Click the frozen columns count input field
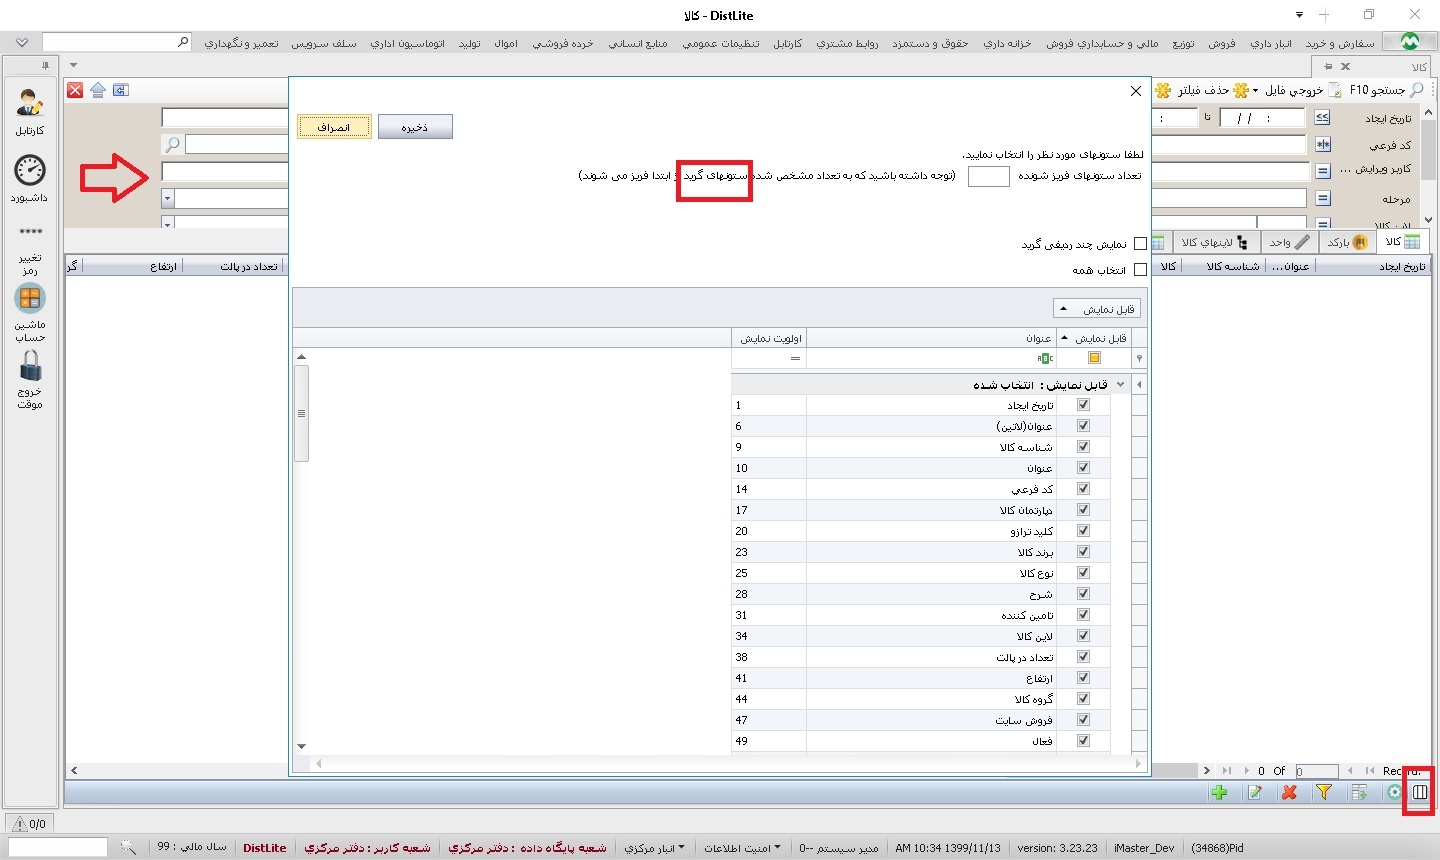Image resolution: width=1440 pixels, height=860 pixels. click(x=988, y=176)
